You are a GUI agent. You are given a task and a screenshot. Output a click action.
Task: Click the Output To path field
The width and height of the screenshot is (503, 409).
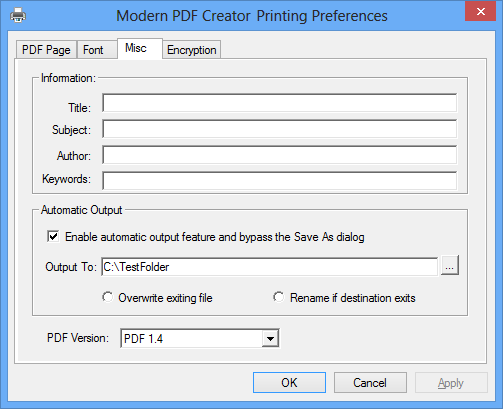click(270, 266)
